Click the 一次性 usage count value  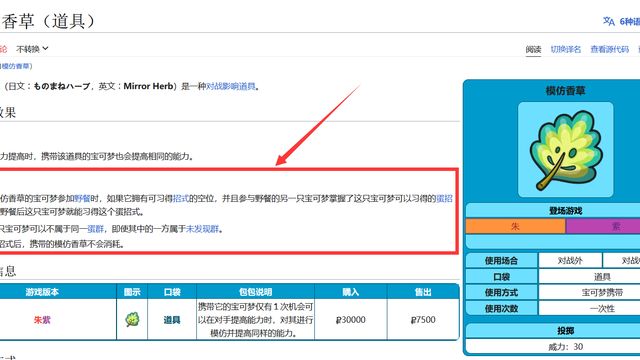(602, 308)
